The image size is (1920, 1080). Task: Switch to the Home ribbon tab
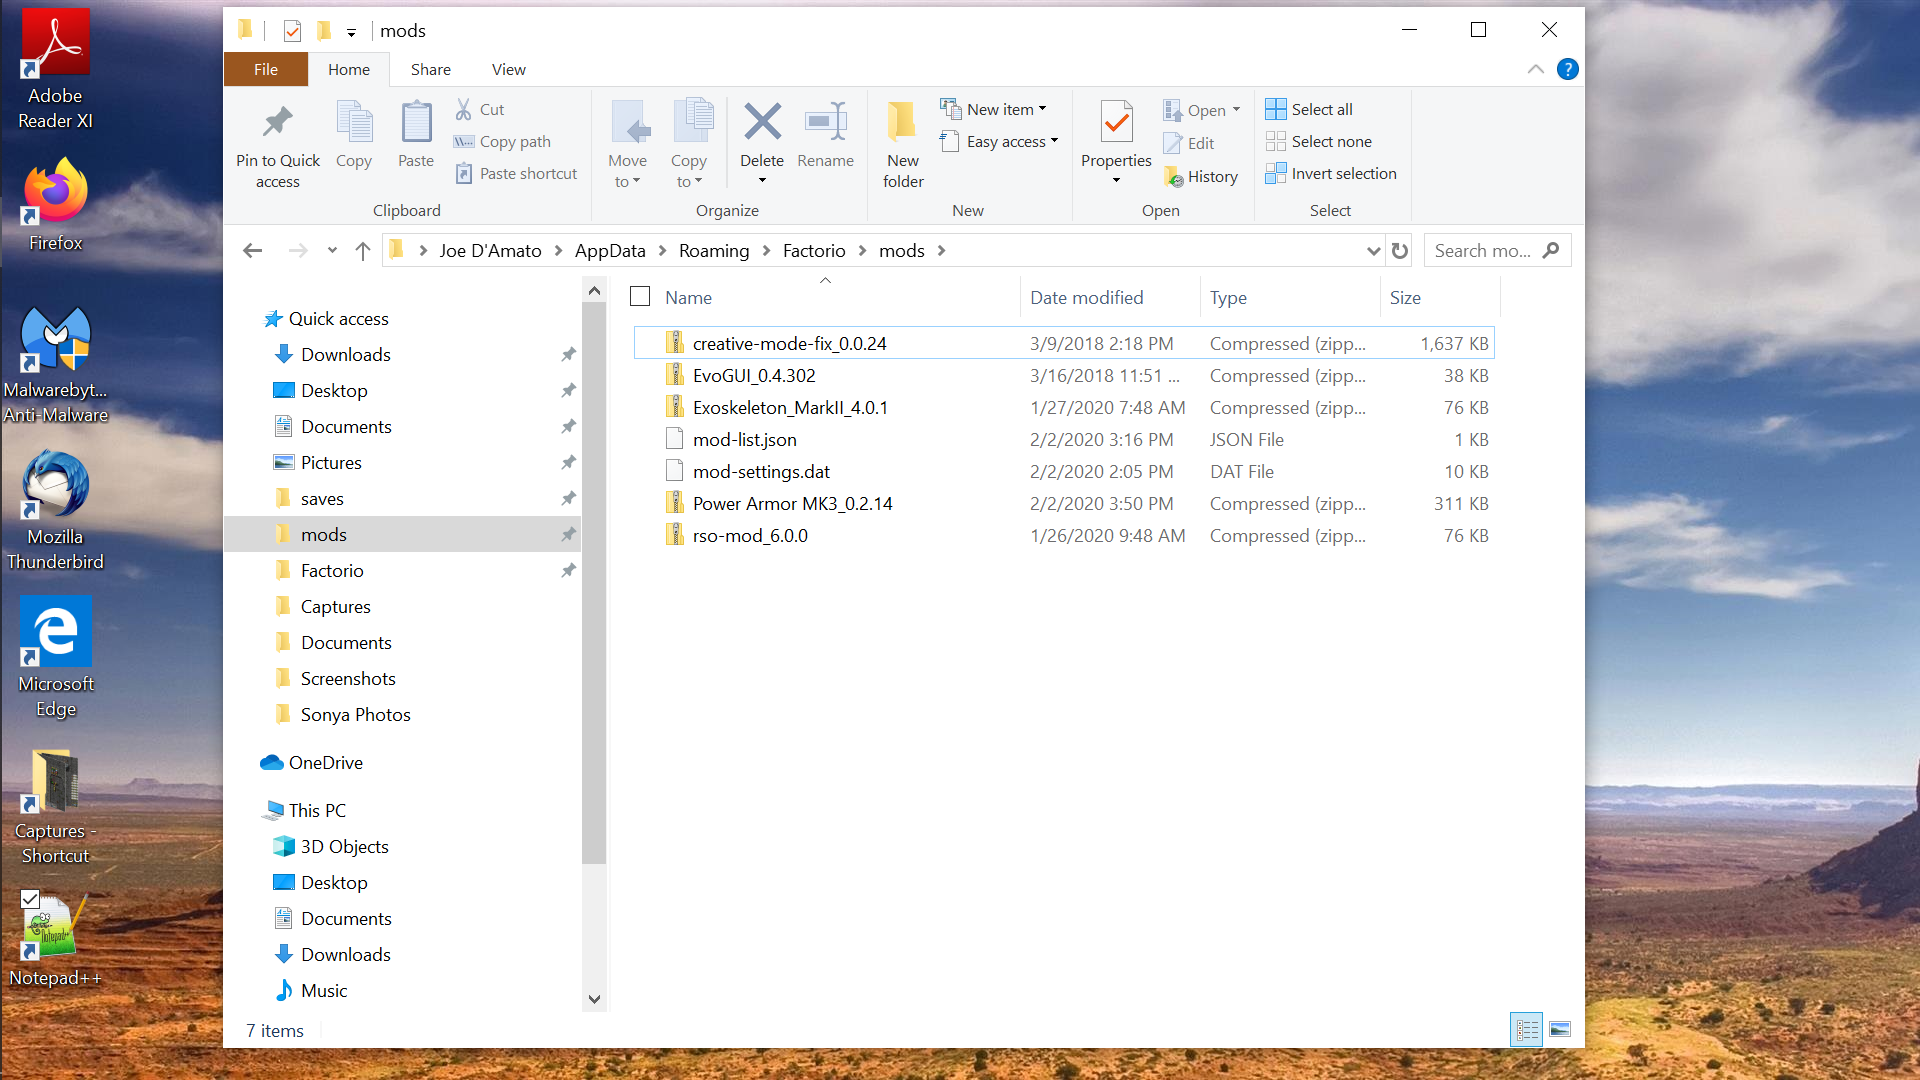coord(349,69)
